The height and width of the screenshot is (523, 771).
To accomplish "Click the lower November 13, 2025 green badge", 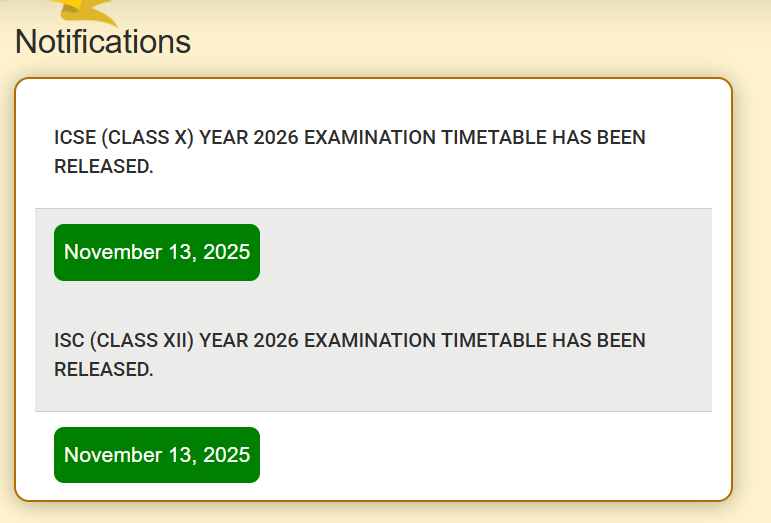I will (x=157, y=455).
